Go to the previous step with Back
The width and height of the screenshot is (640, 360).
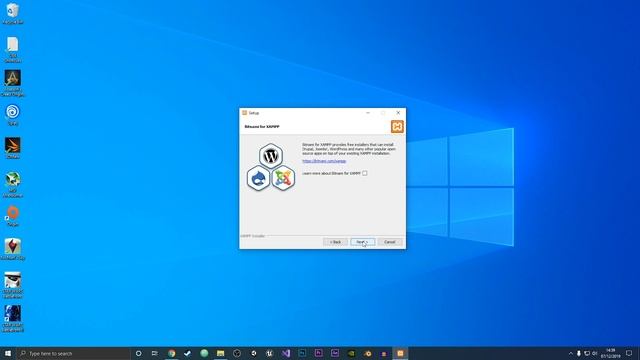336,242
